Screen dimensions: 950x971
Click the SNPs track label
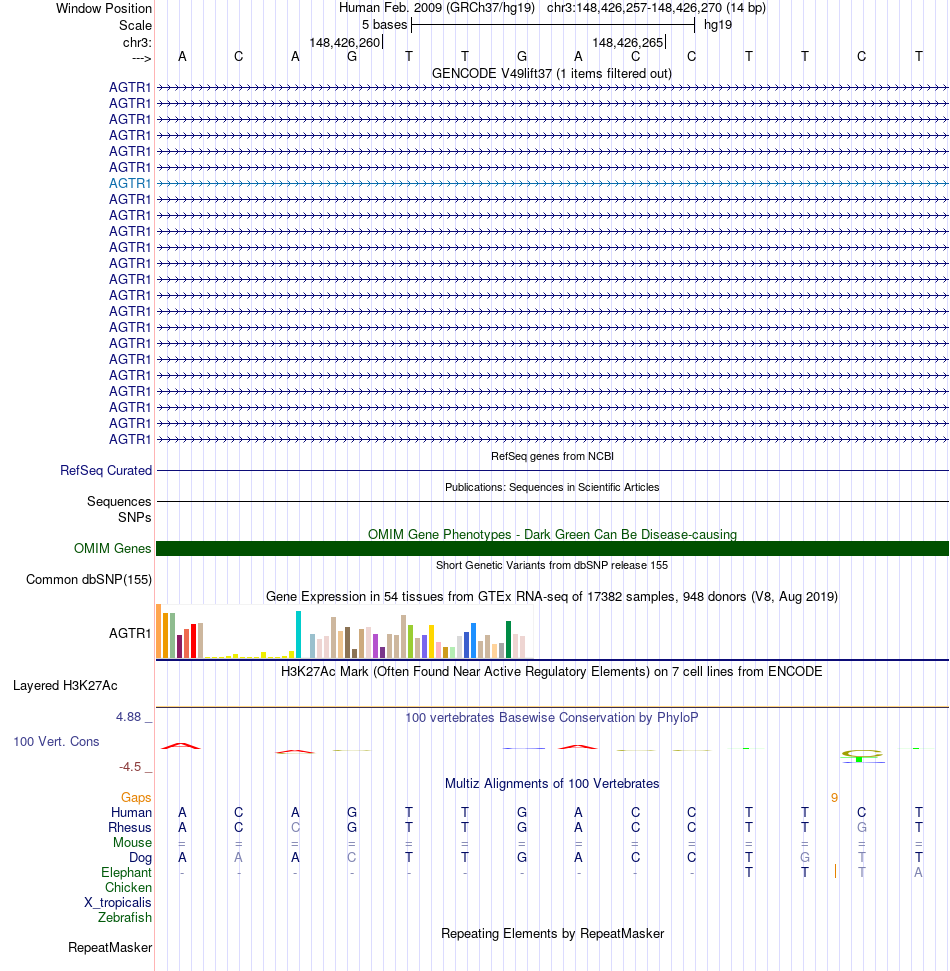134,518
